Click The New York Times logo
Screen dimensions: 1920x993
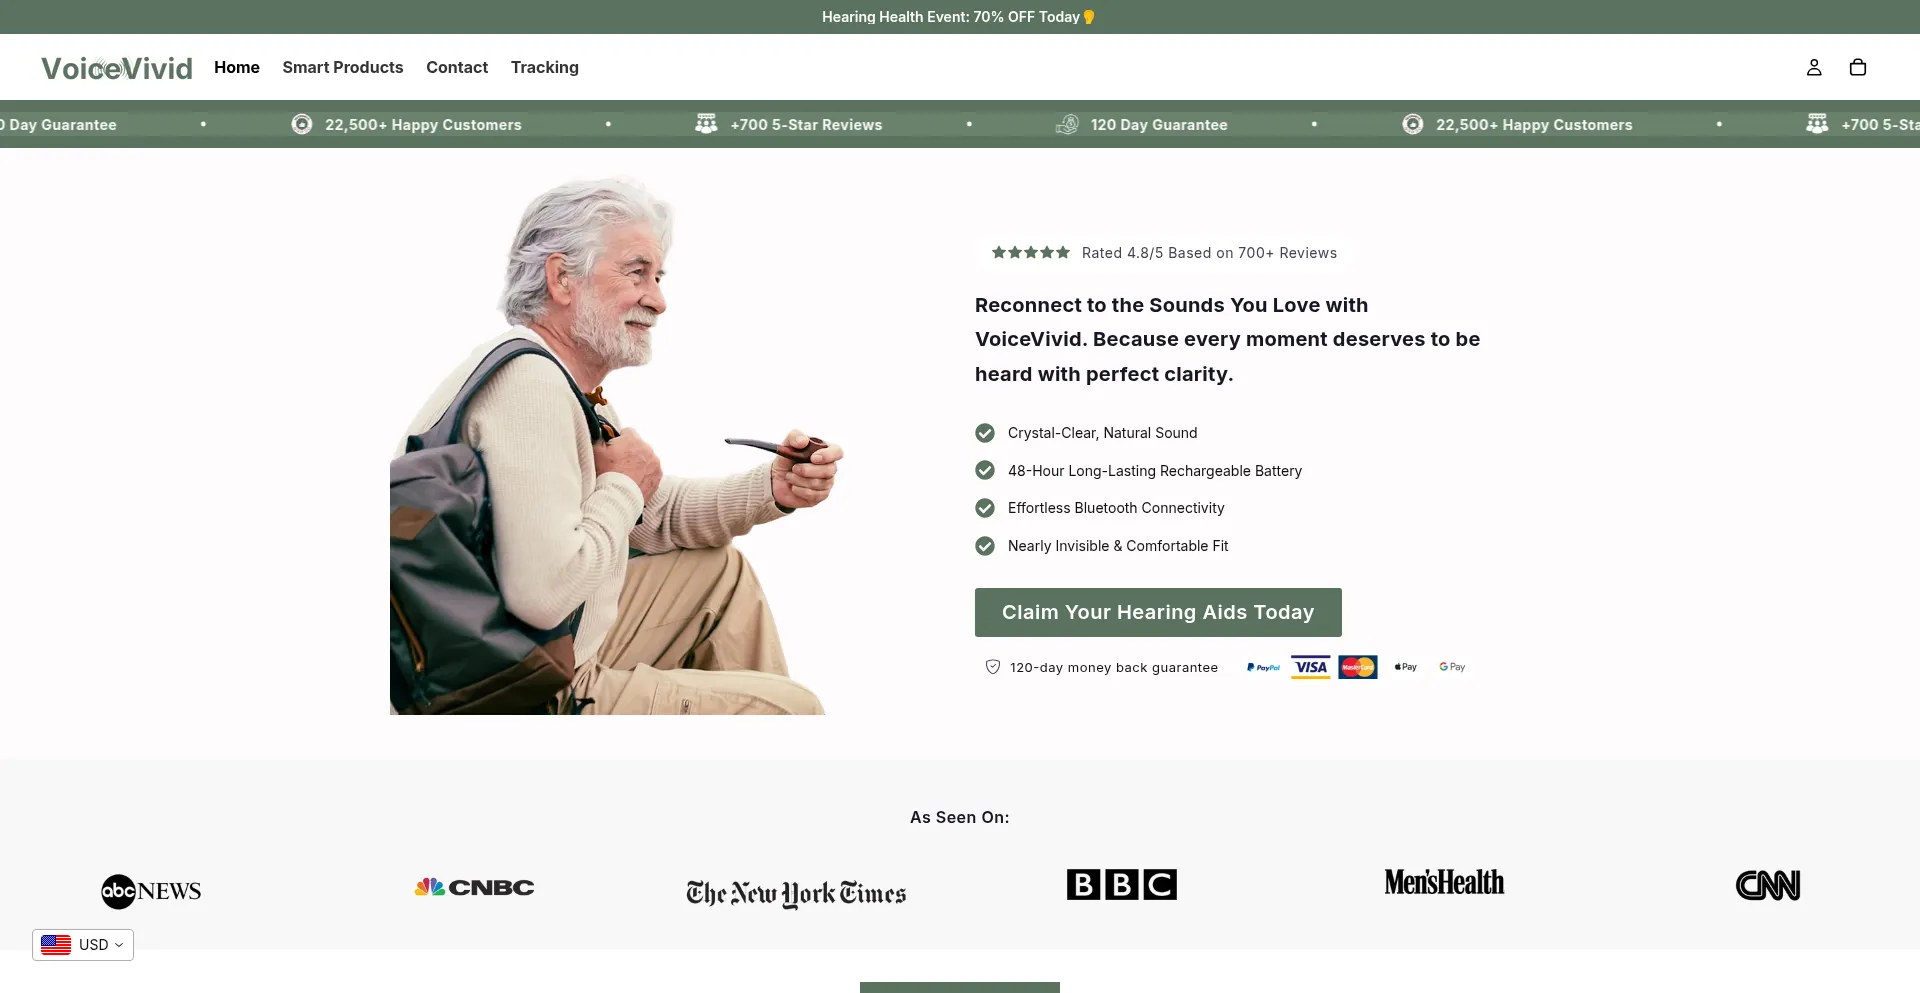(x=796, y=893)
